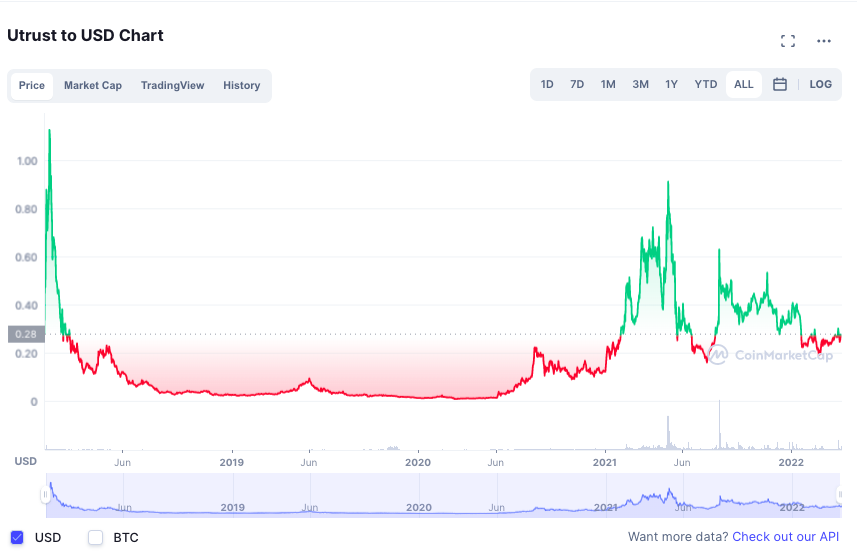
Task: Select the 1Y time range
Action: coord(671,85)
